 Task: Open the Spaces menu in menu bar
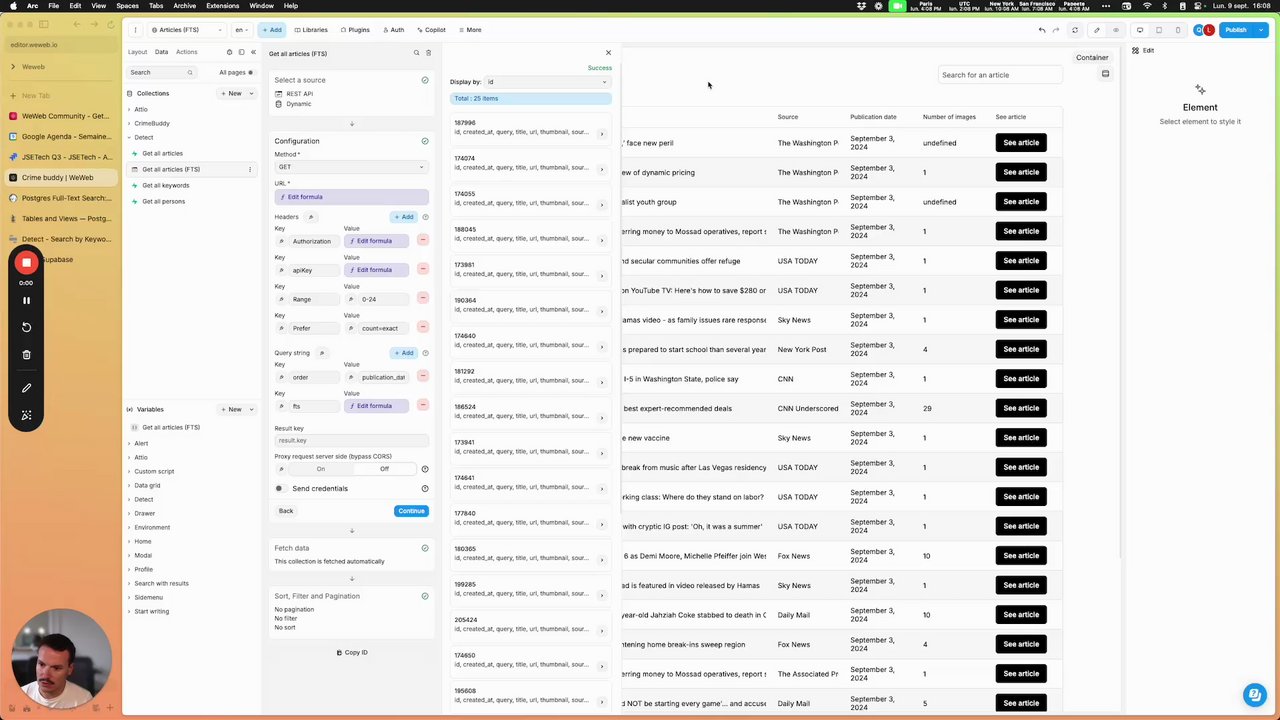[x=127, y=6]
